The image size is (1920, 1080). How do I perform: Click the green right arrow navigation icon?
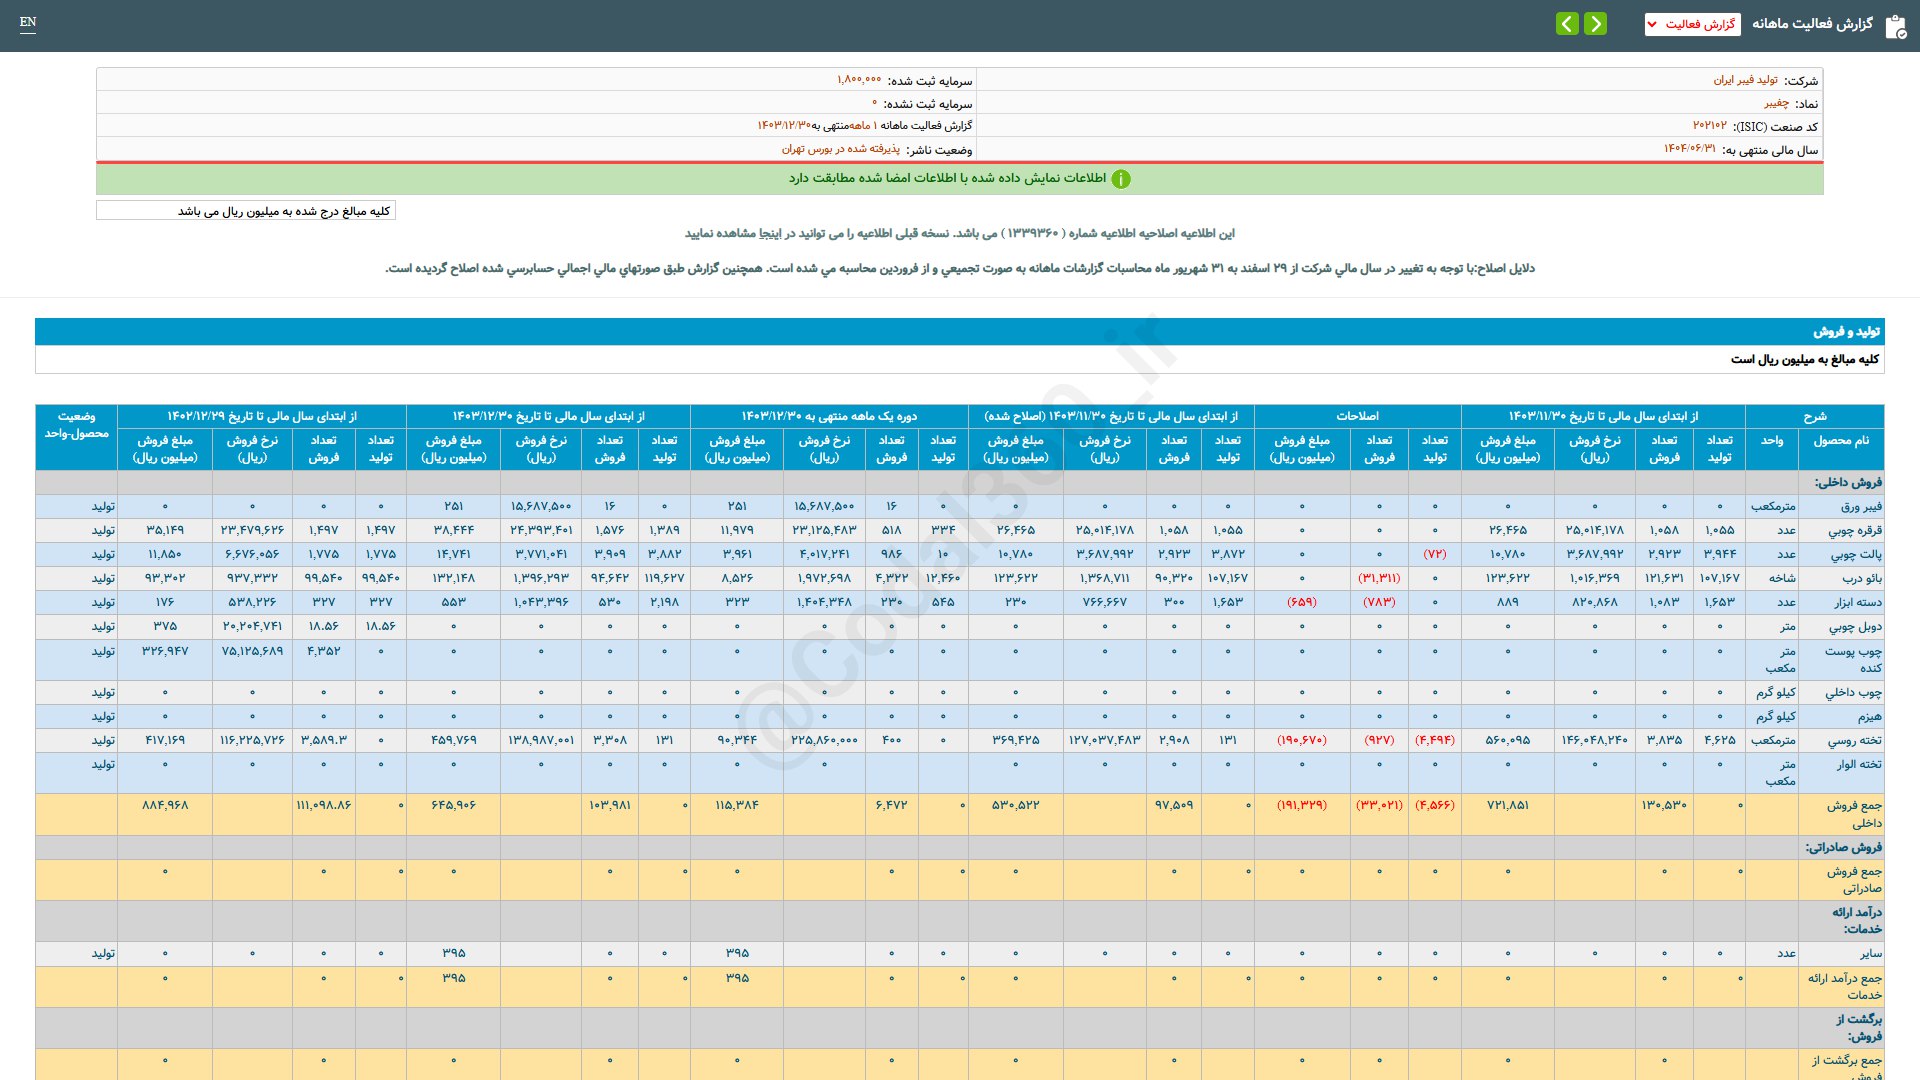coord(1595,23)
